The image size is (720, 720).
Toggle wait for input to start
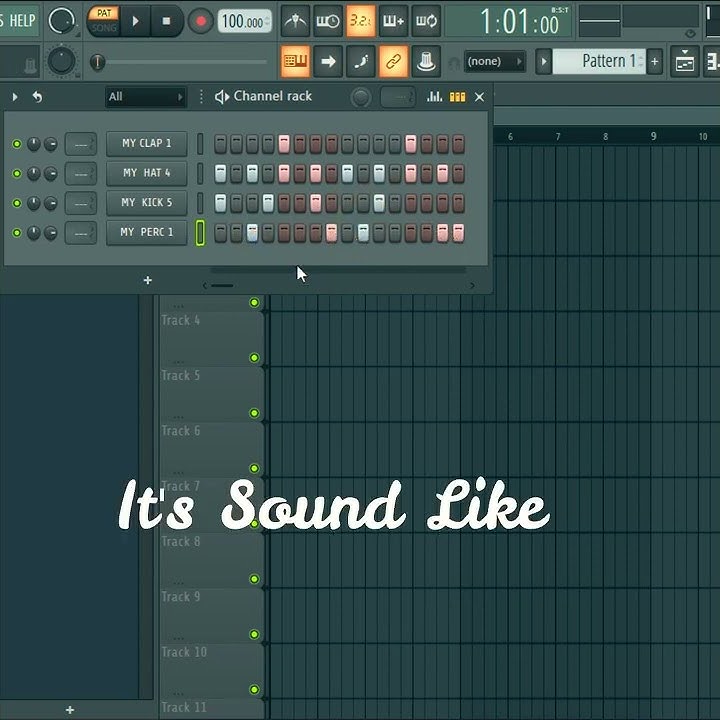point(328,21)
